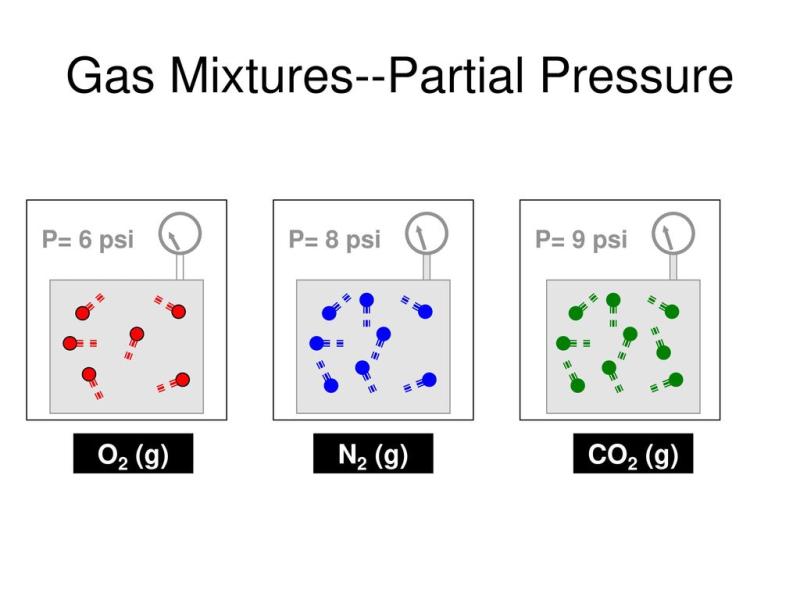Click the P= 9 psi pressure reading
This screenshot has width=800, height=600.
581,240
